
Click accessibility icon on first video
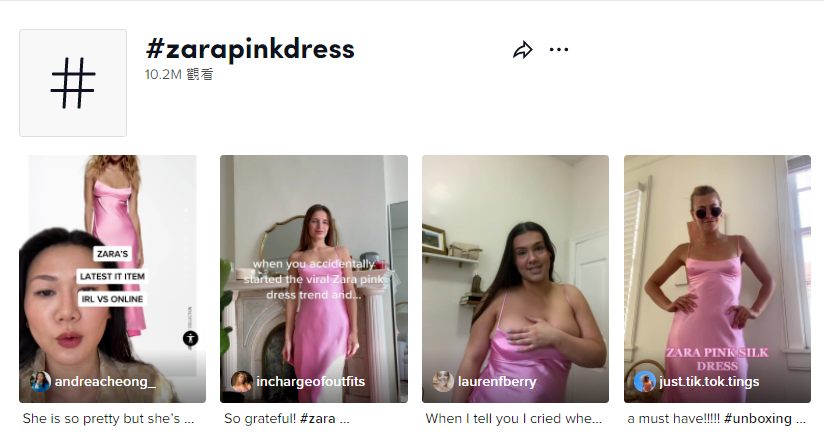tap(190, 338)
